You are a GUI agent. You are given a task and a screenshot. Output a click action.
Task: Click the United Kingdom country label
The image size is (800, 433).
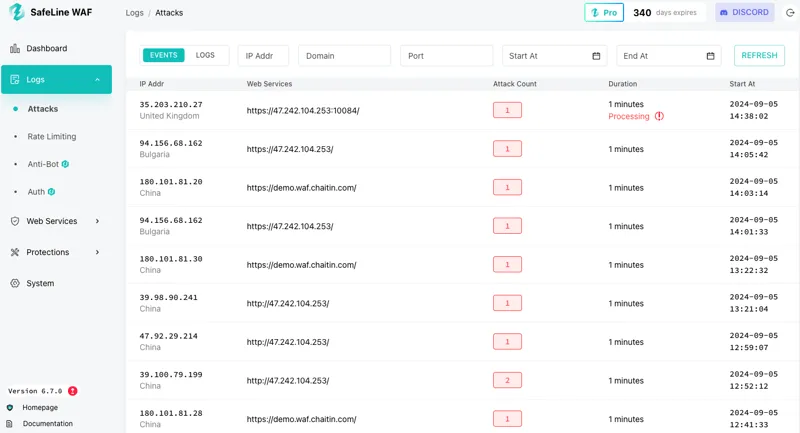[169, 116]
